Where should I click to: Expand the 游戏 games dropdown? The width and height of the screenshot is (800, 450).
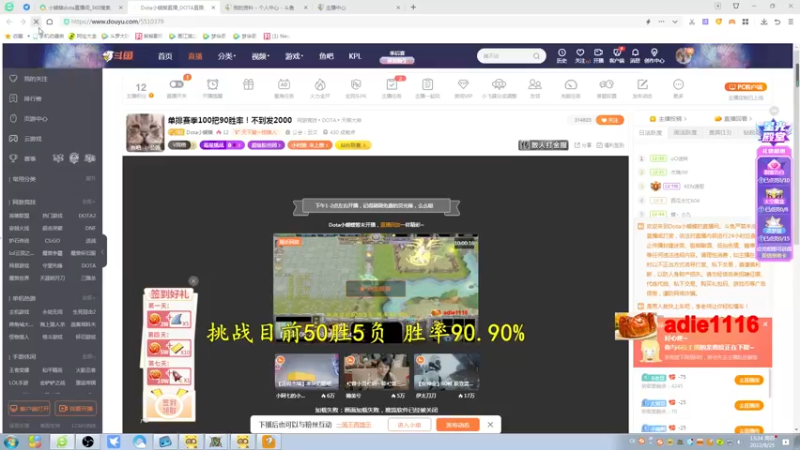tap(294, 56)
